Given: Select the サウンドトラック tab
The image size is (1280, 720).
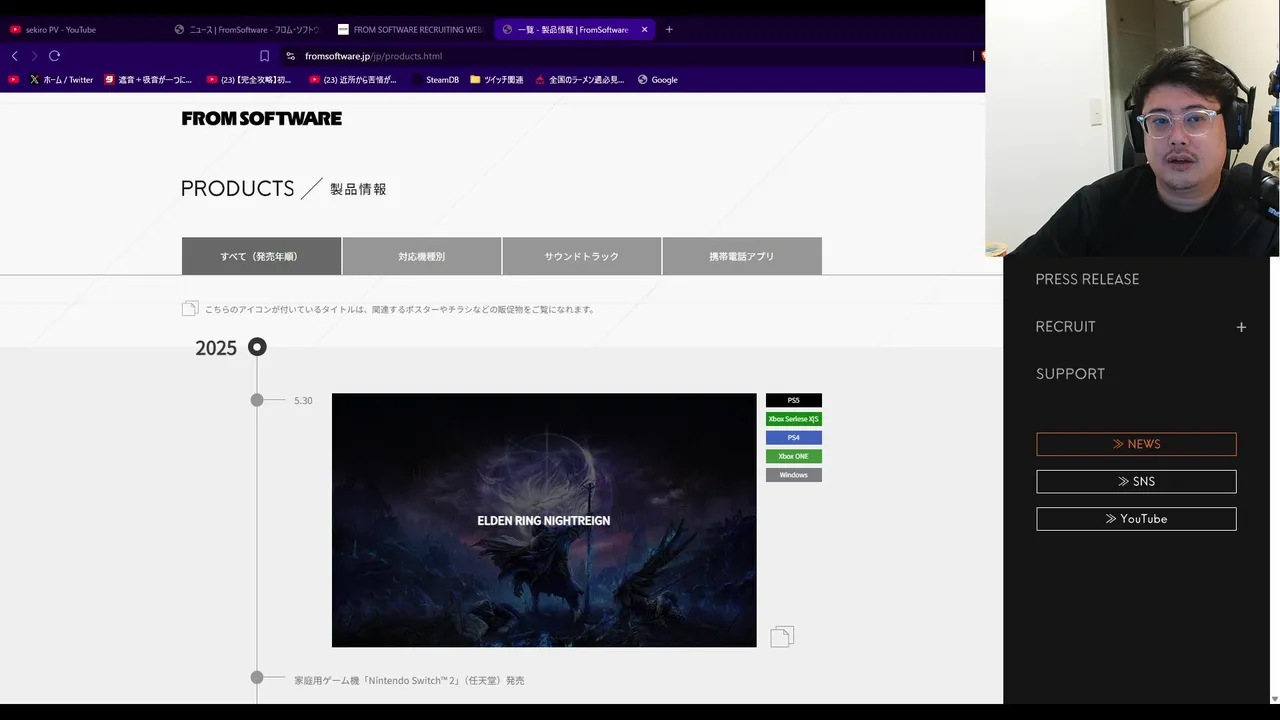Looking at the screenshot, I should click(581, 256).
